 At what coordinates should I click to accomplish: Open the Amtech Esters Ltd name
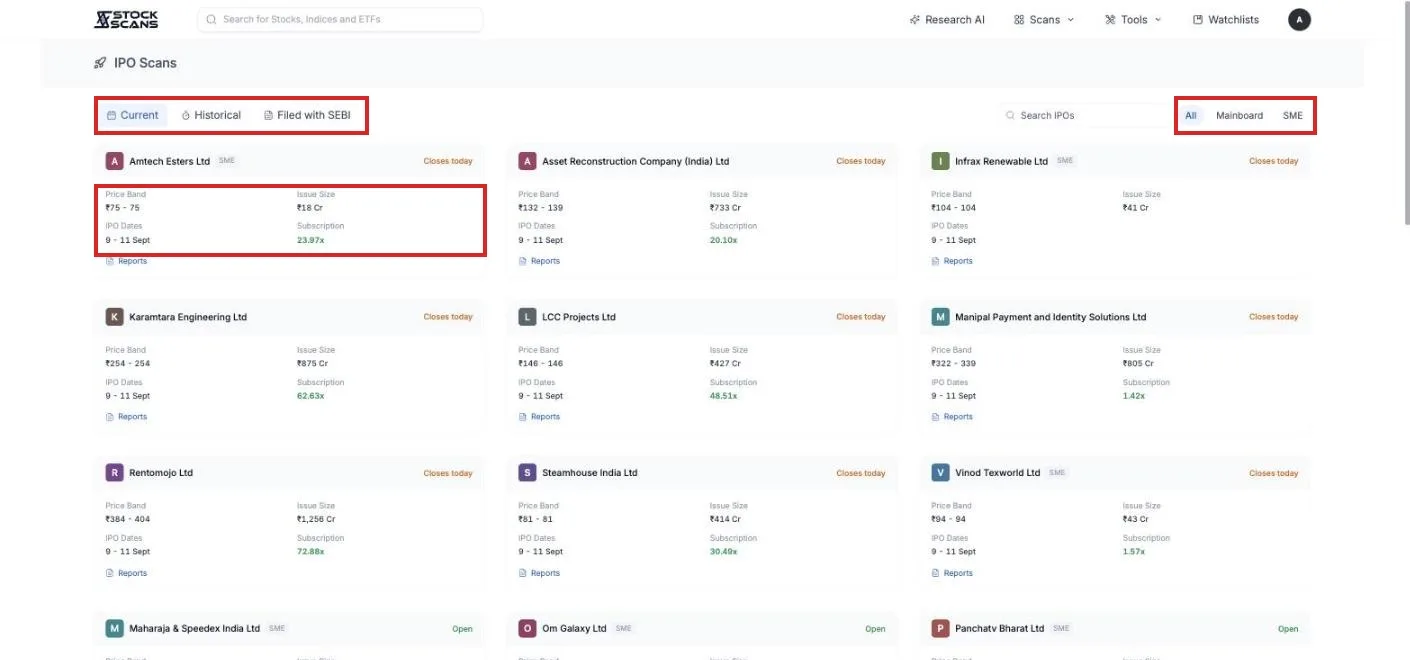170,161
